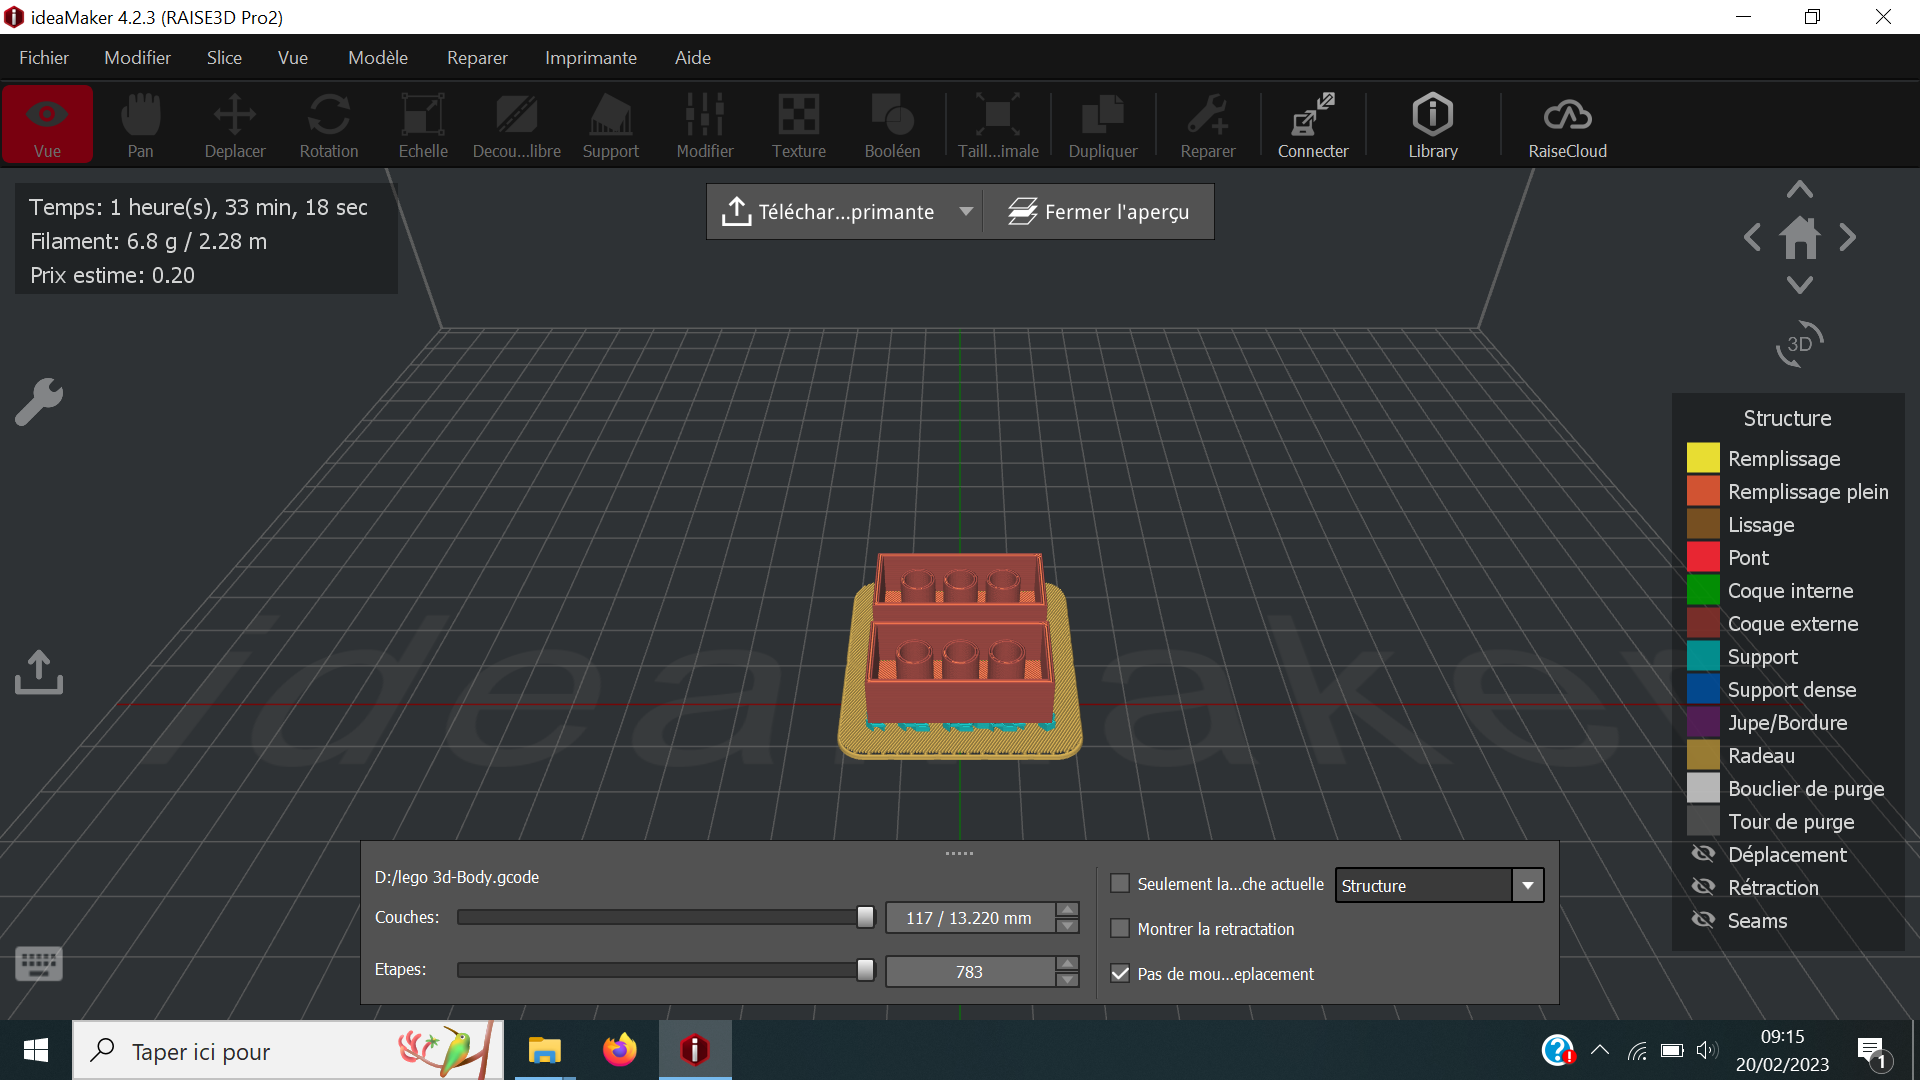This screenshot has width=1920, height=1080.
Task: Click Fermer l'aperçu button
Action: [x=1099, y=212]
